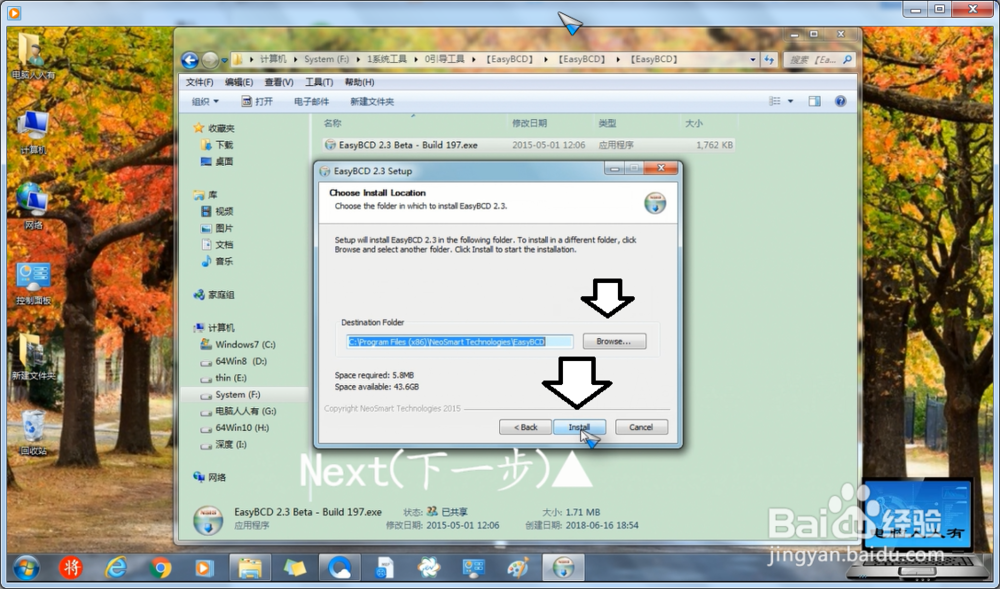Select Windows7 (C:) drive
The height and width of the screenshot is (589, 1000).
coord(238,344)
